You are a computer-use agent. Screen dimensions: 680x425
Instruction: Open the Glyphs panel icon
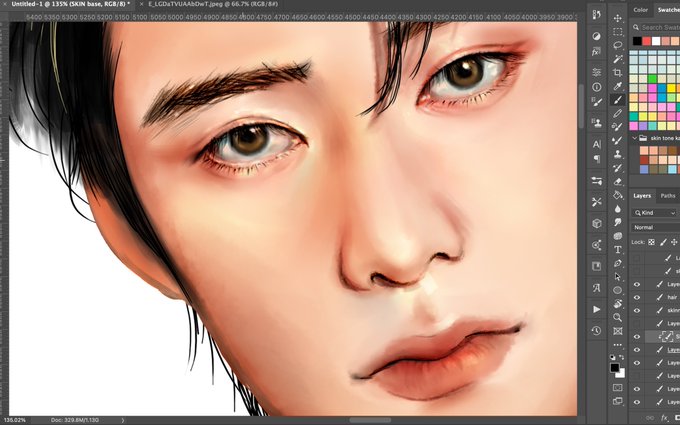tap(597, 288)
